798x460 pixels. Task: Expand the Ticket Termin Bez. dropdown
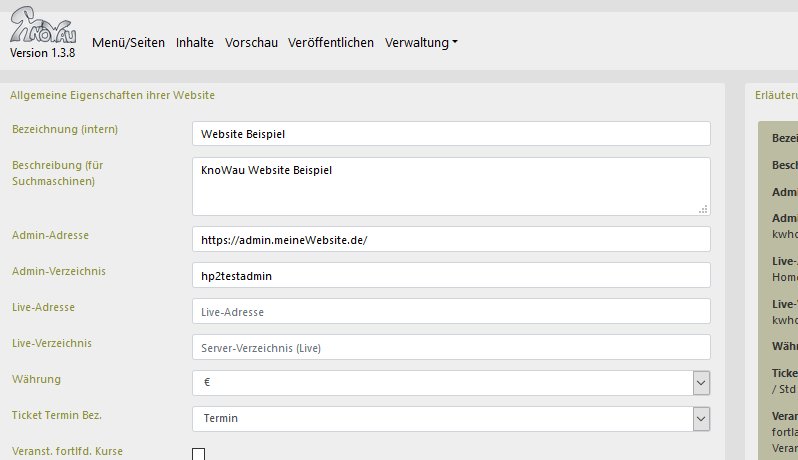pos(450,418)
